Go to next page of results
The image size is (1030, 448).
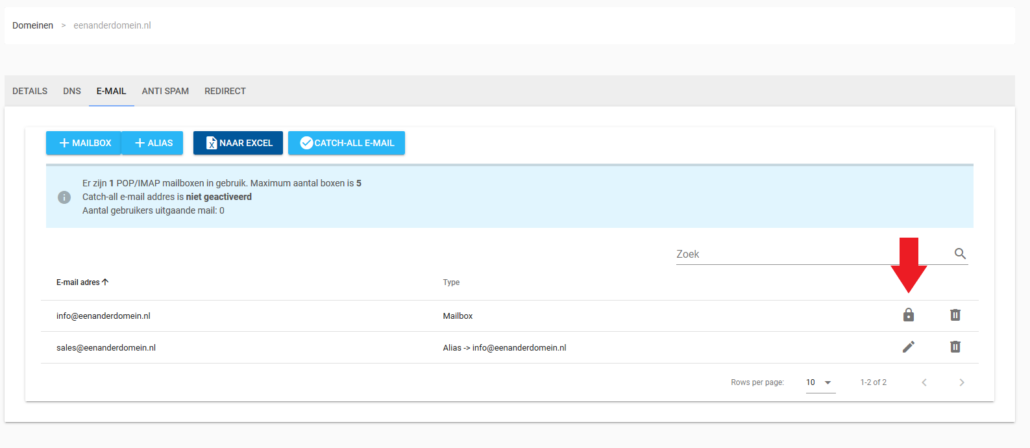(961, 382)
